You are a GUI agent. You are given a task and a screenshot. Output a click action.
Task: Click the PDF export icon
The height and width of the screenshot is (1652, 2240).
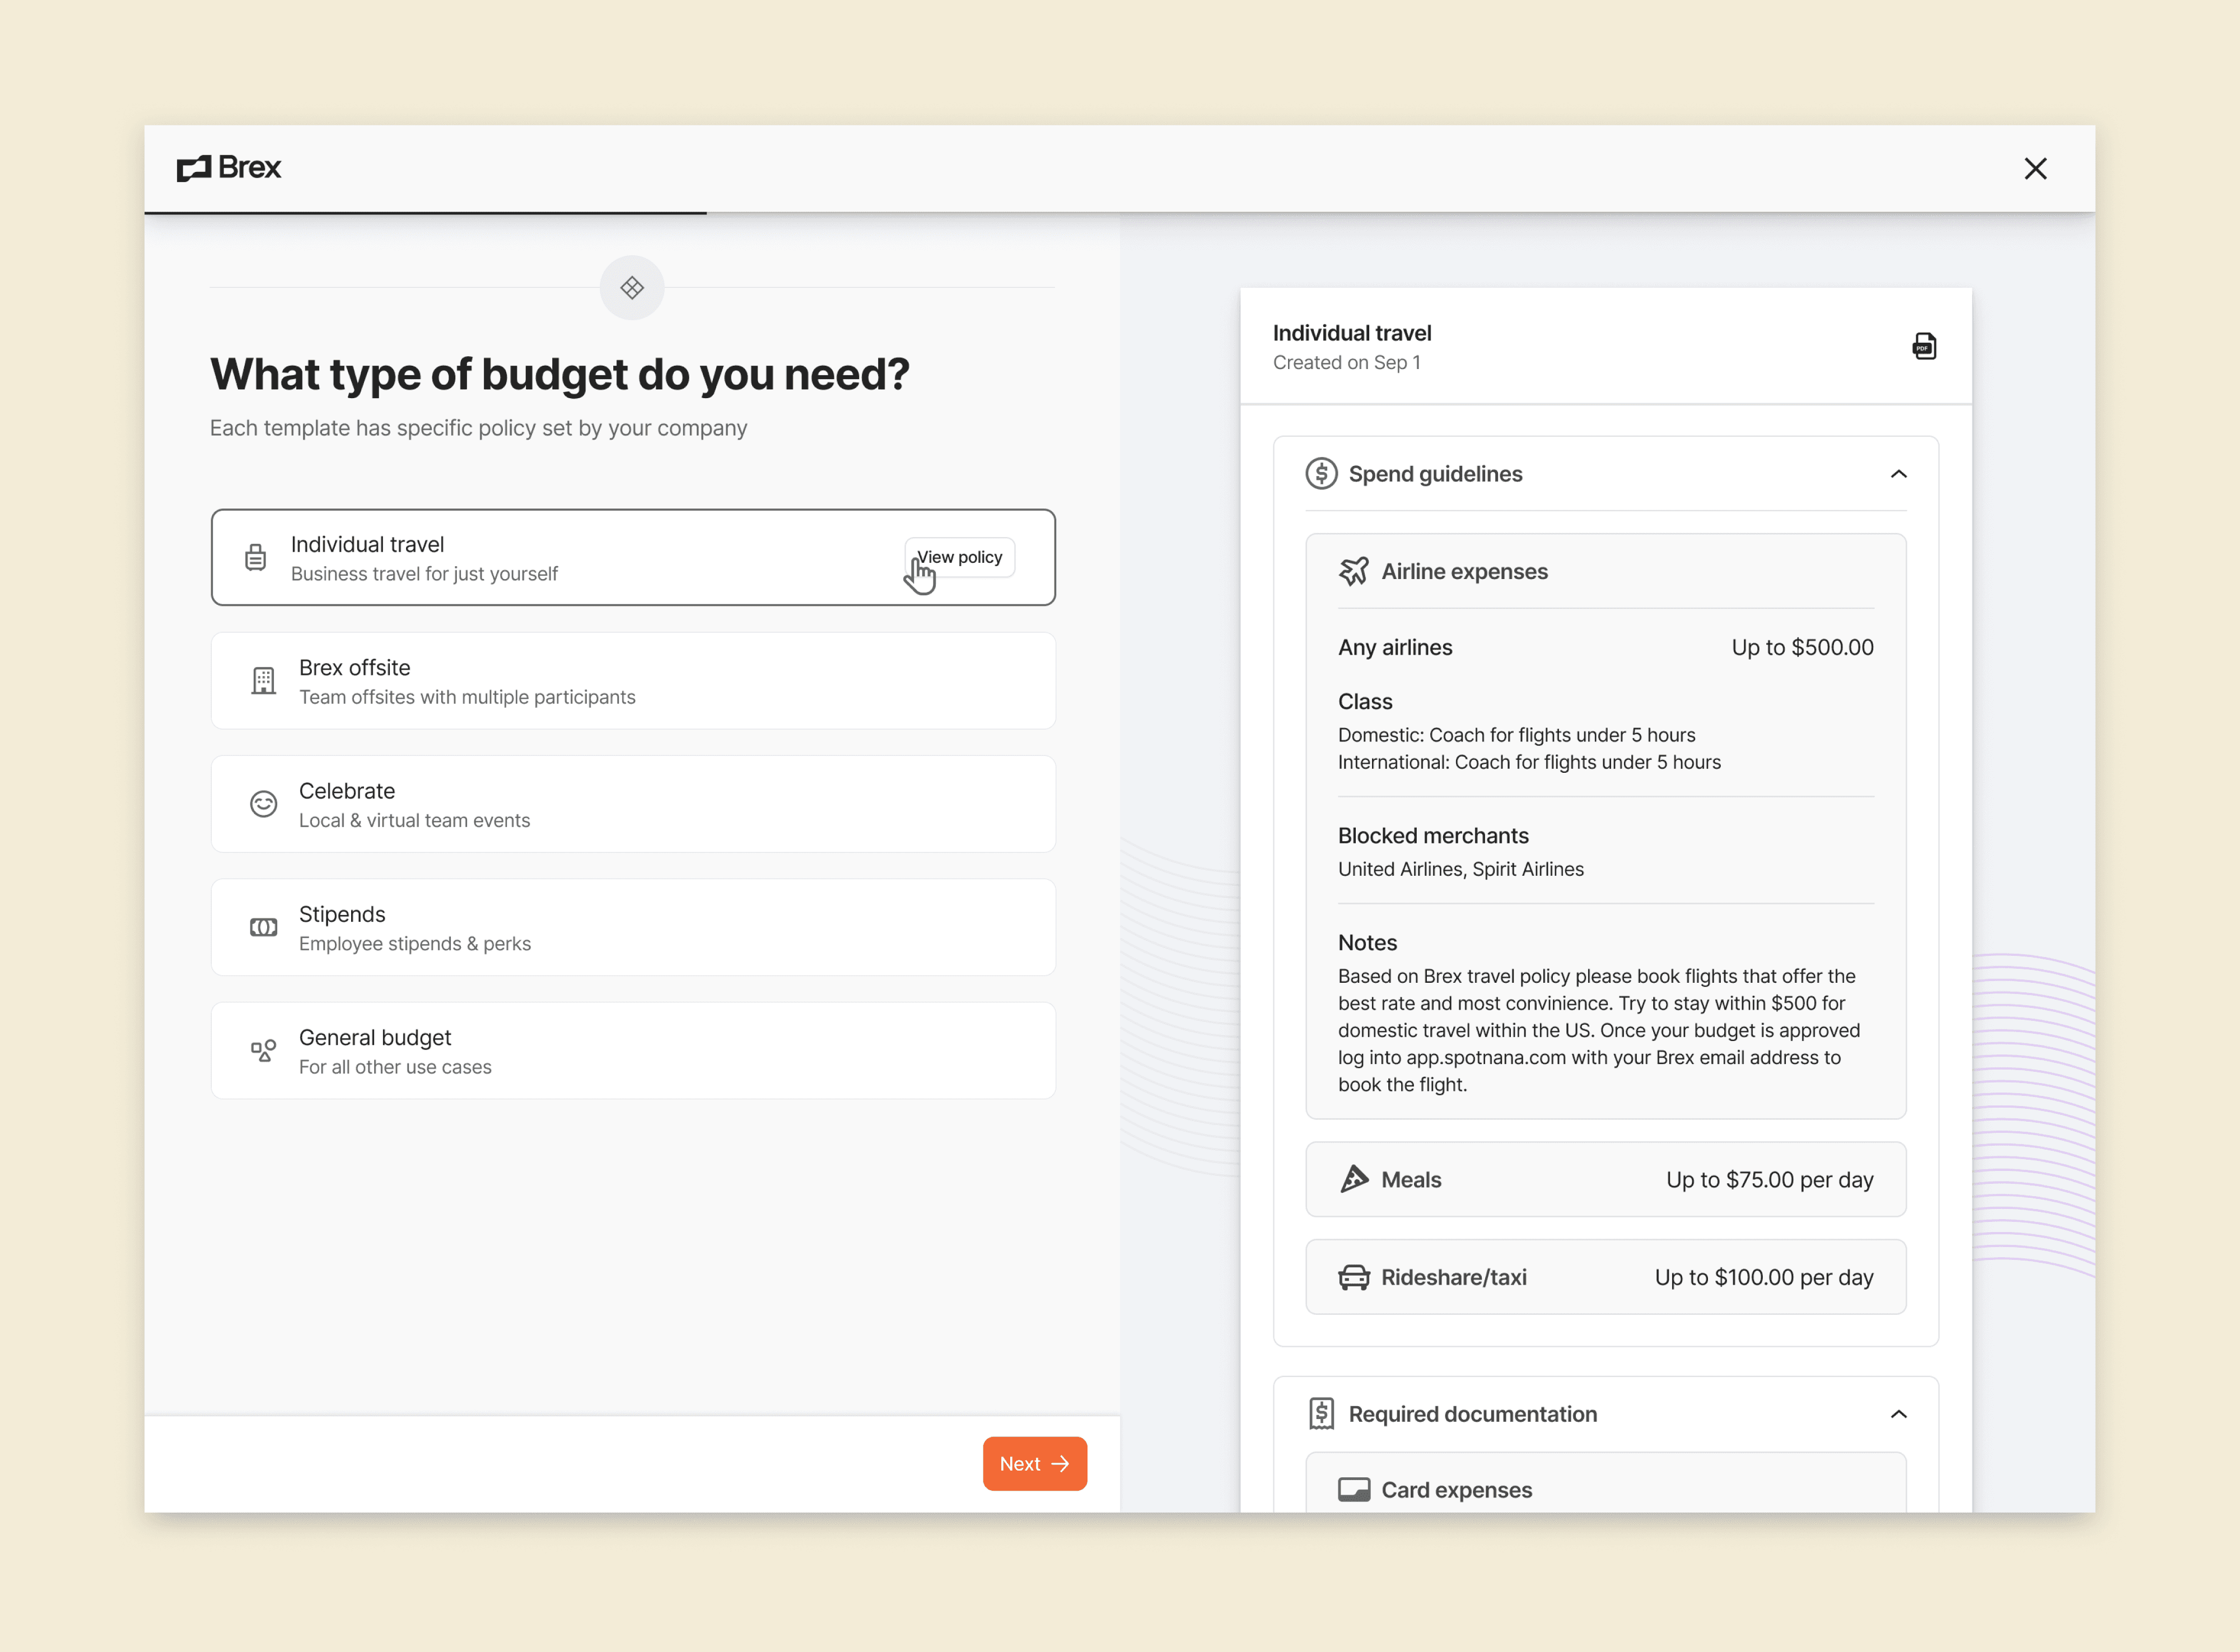coord(1923,346)
